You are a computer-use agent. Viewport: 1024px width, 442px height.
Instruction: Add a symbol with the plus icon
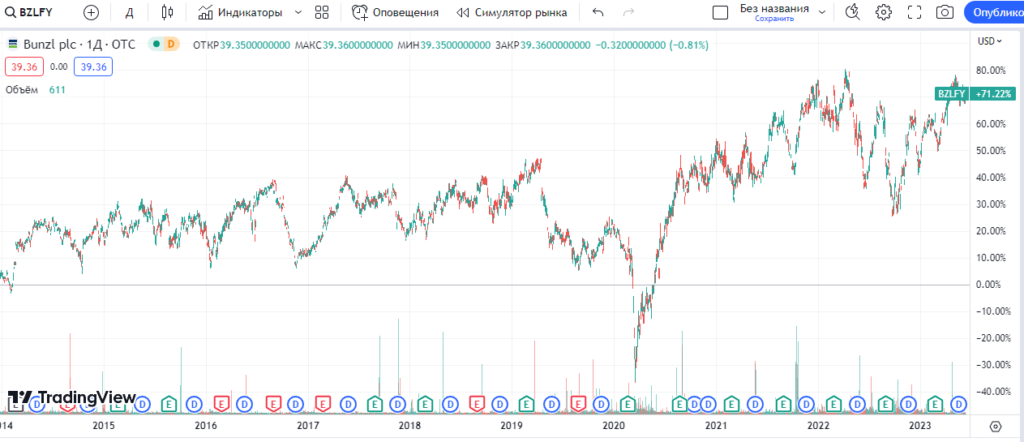coord(92,12)
